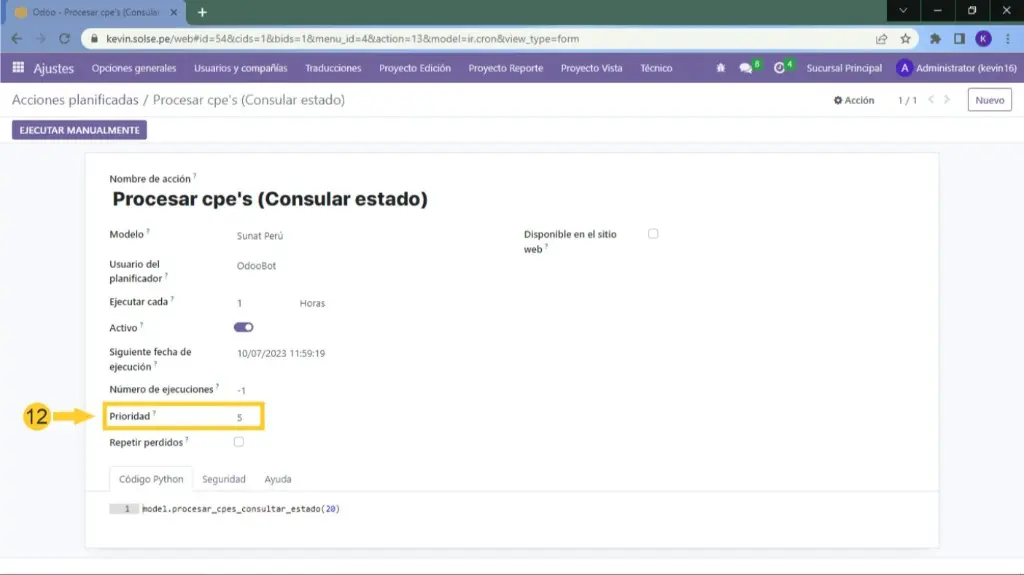Click the debug bug icon in navbar
Viewport: 1024px width, 575px height.
point(721,68)
